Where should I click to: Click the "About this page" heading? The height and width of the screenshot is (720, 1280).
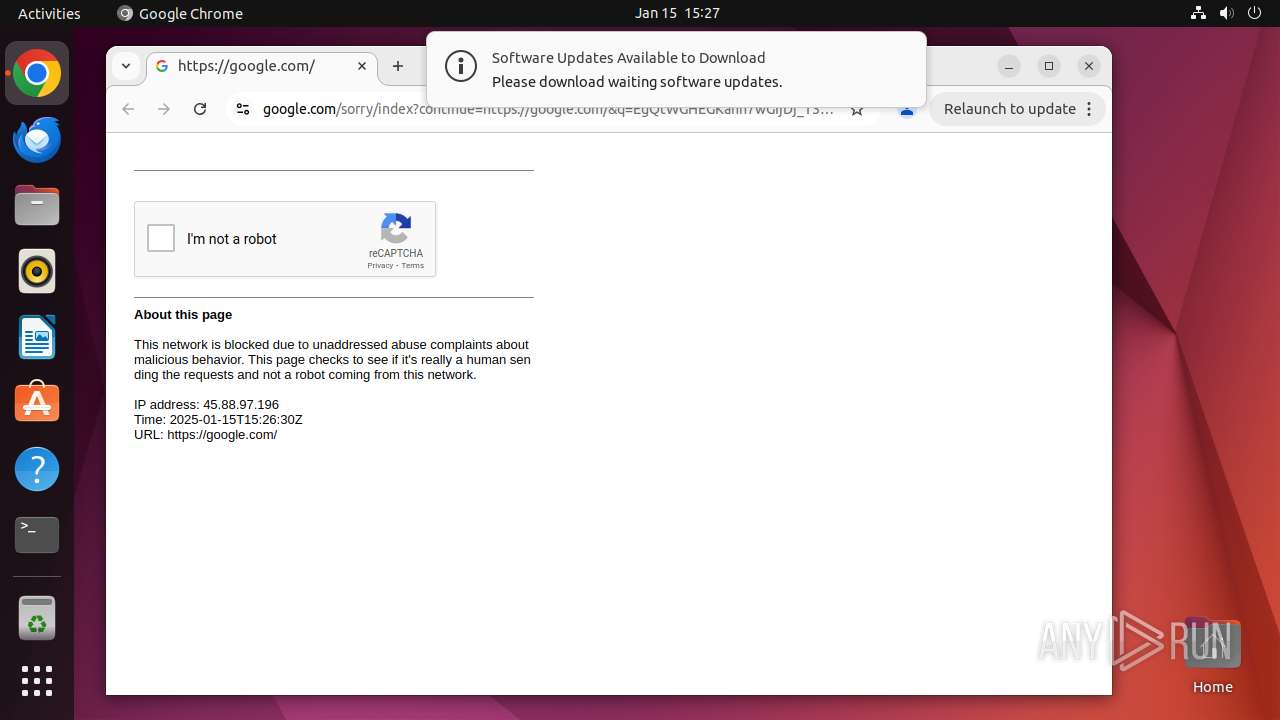click(x=183, y=315)
